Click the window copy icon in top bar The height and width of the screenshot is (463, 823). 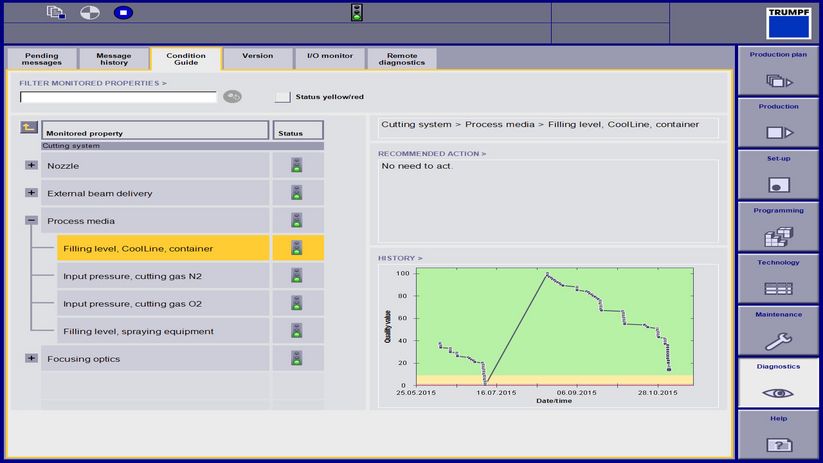point(56,12)
